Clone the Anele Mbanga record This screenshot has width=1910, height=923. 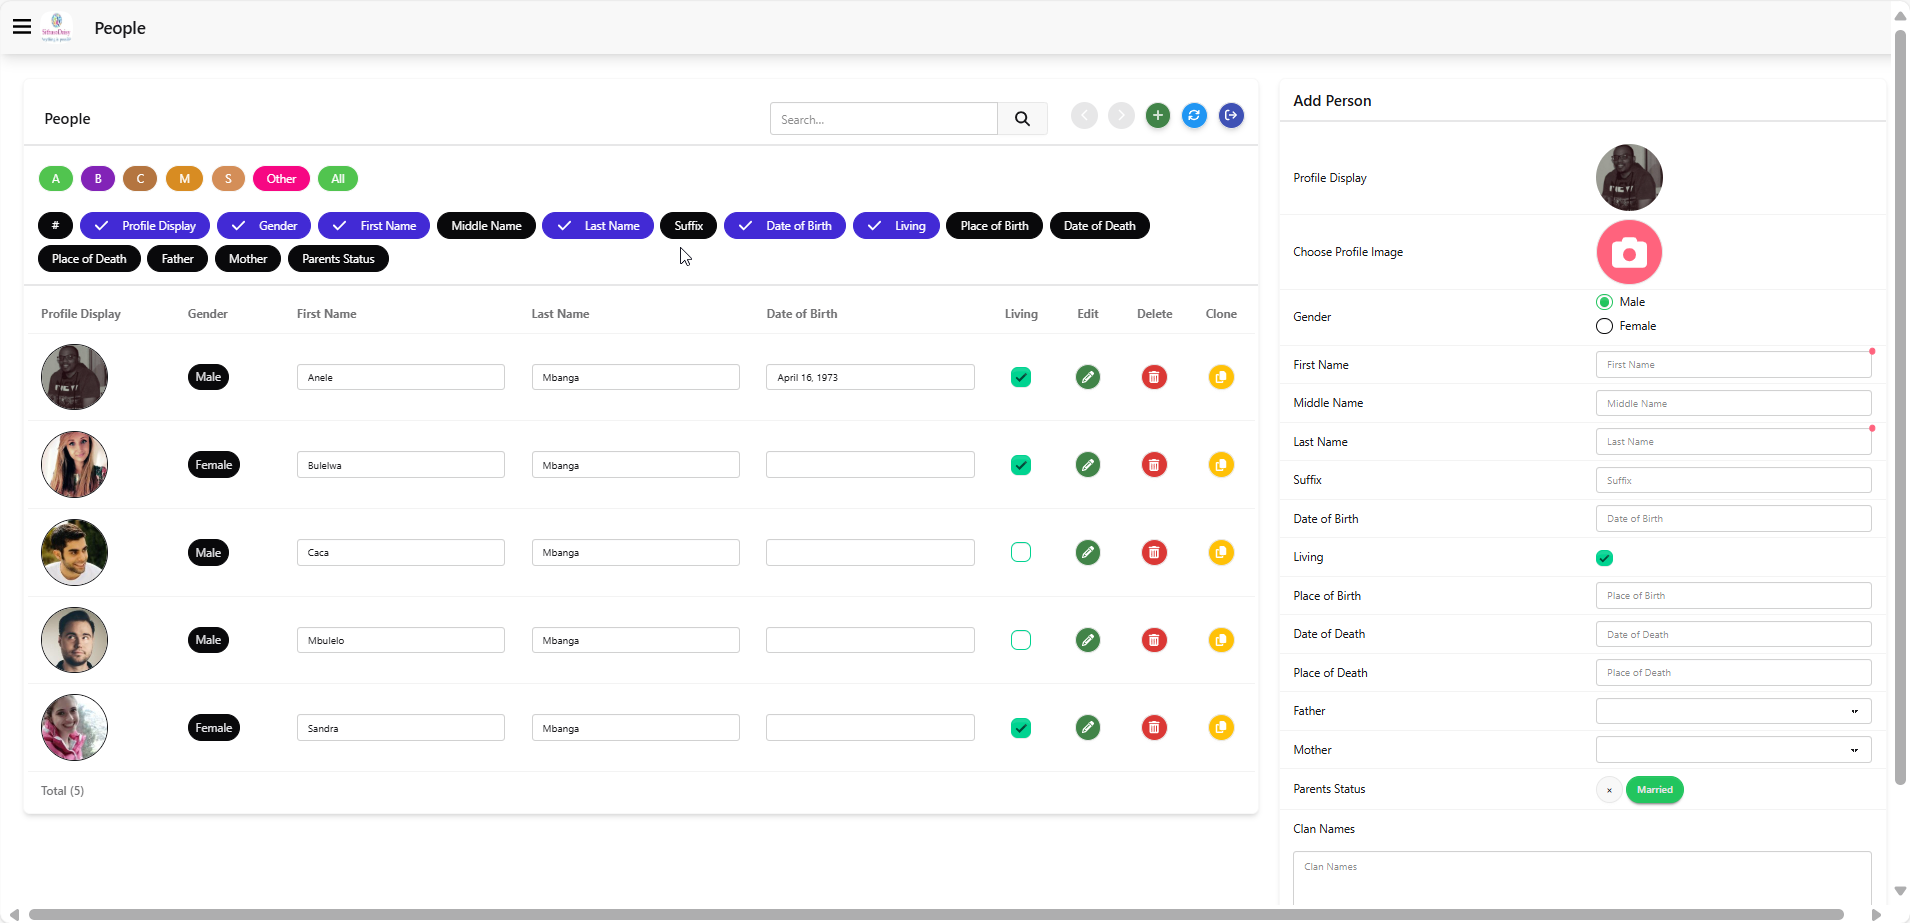pyautogui.click(x=1221, y=377)
